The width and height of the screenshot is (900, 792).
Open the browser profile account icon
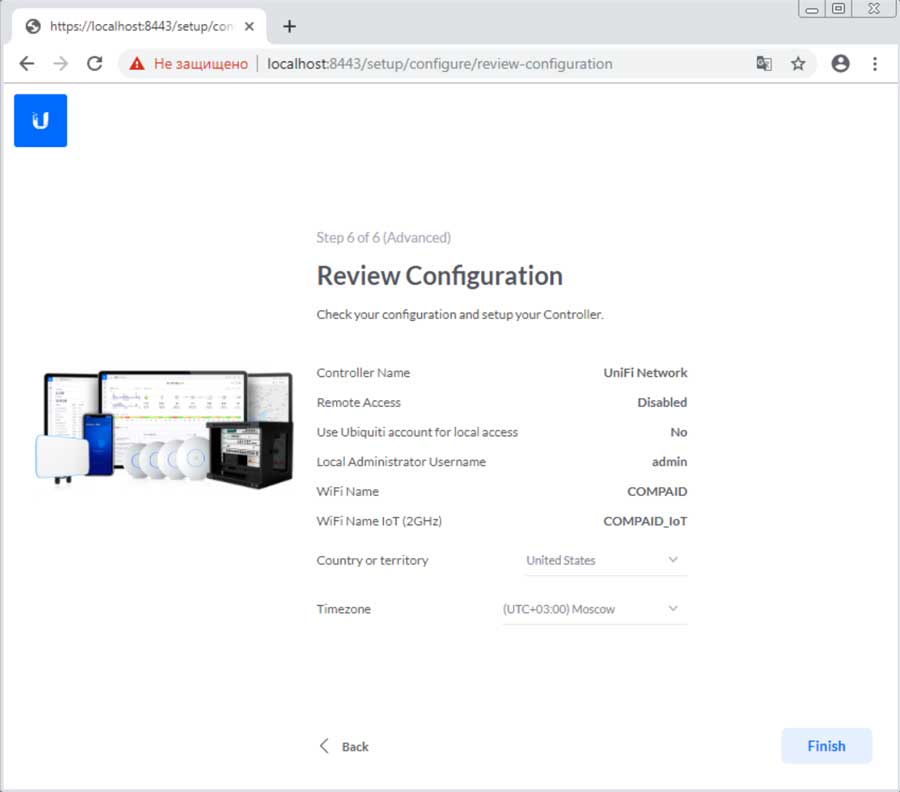(840, 63)
